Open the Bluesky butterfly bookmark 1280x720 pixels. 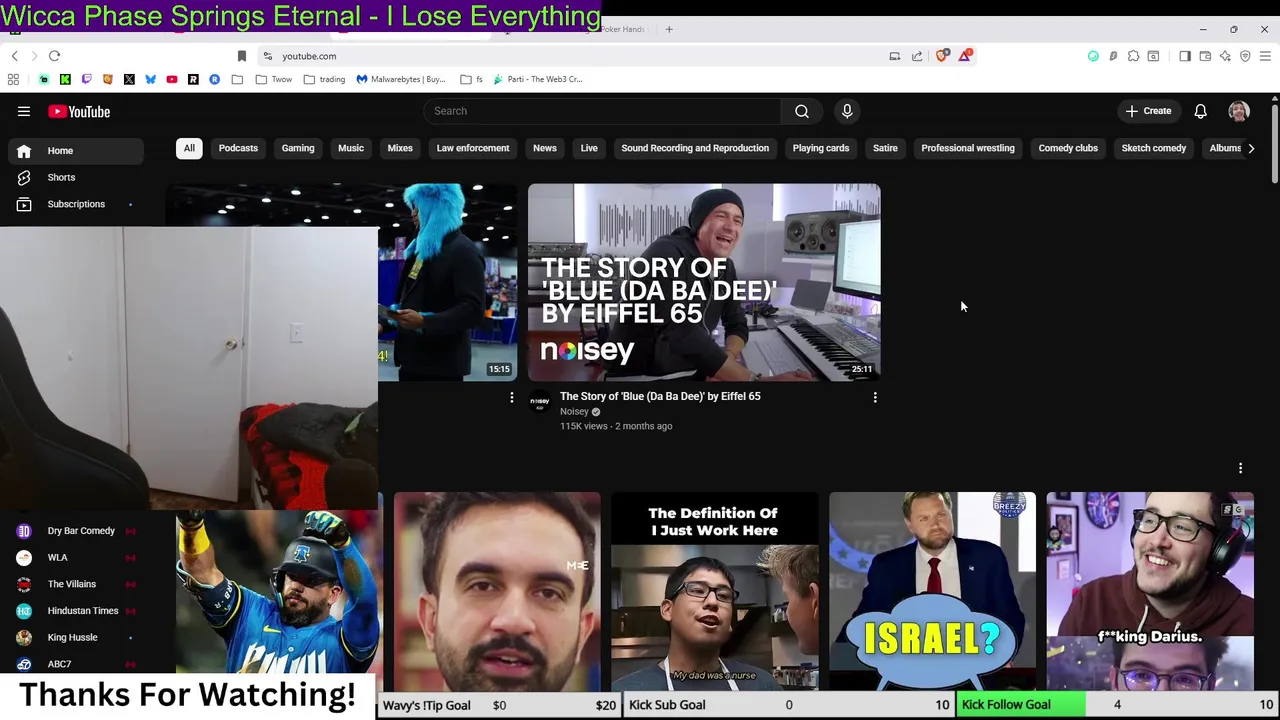(150, 79)
